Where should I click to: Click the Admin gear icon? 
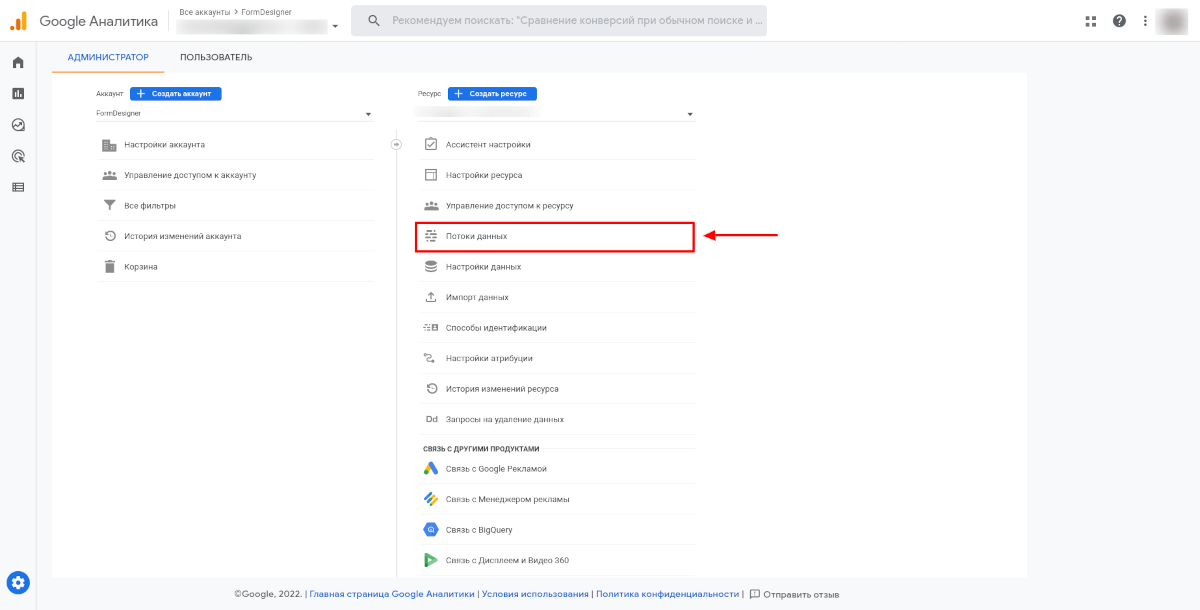[x=18, y=582]
